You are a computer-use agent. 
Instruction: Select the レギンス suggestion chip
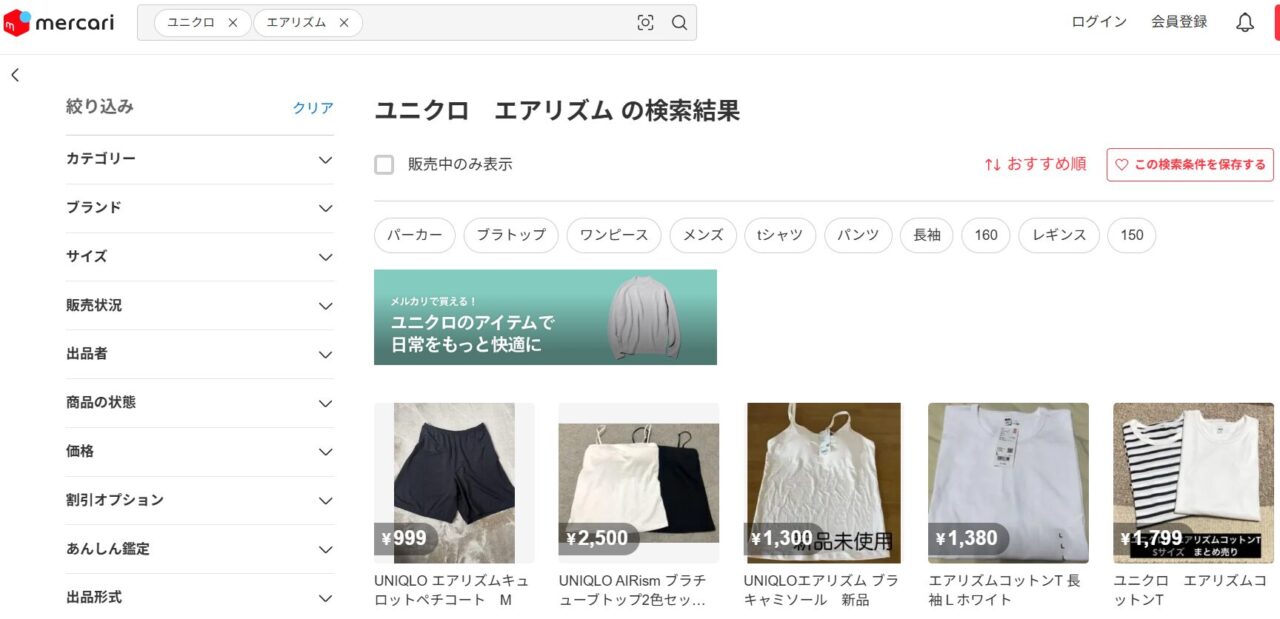(x=1059, y=235)
